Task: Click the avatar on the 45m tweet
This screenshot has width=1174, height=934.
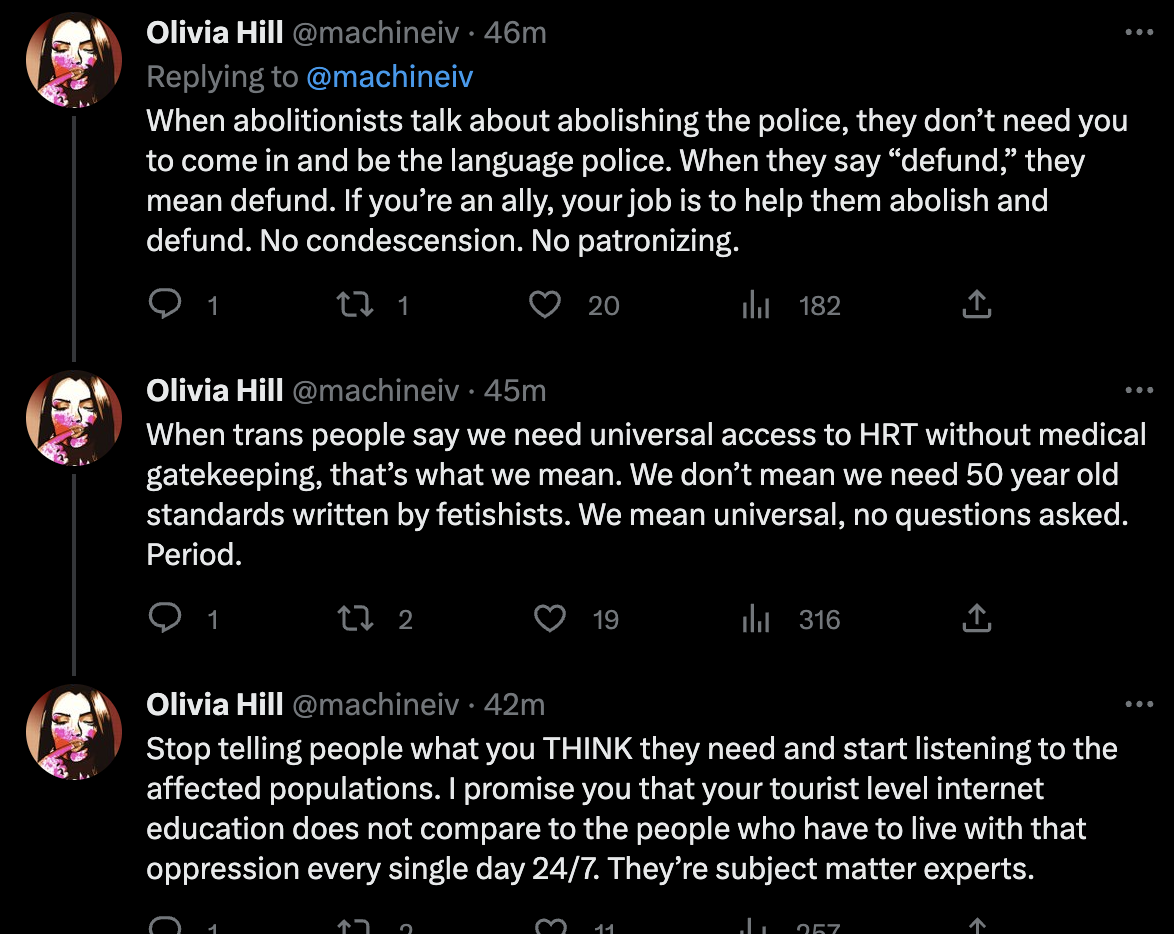Action: (x=74, y=420)
